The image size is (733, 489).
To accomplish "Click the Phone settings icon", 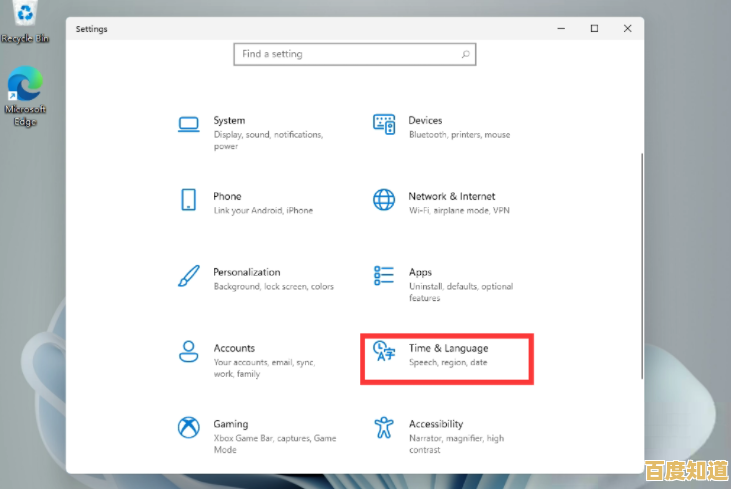I will [188, 200].
